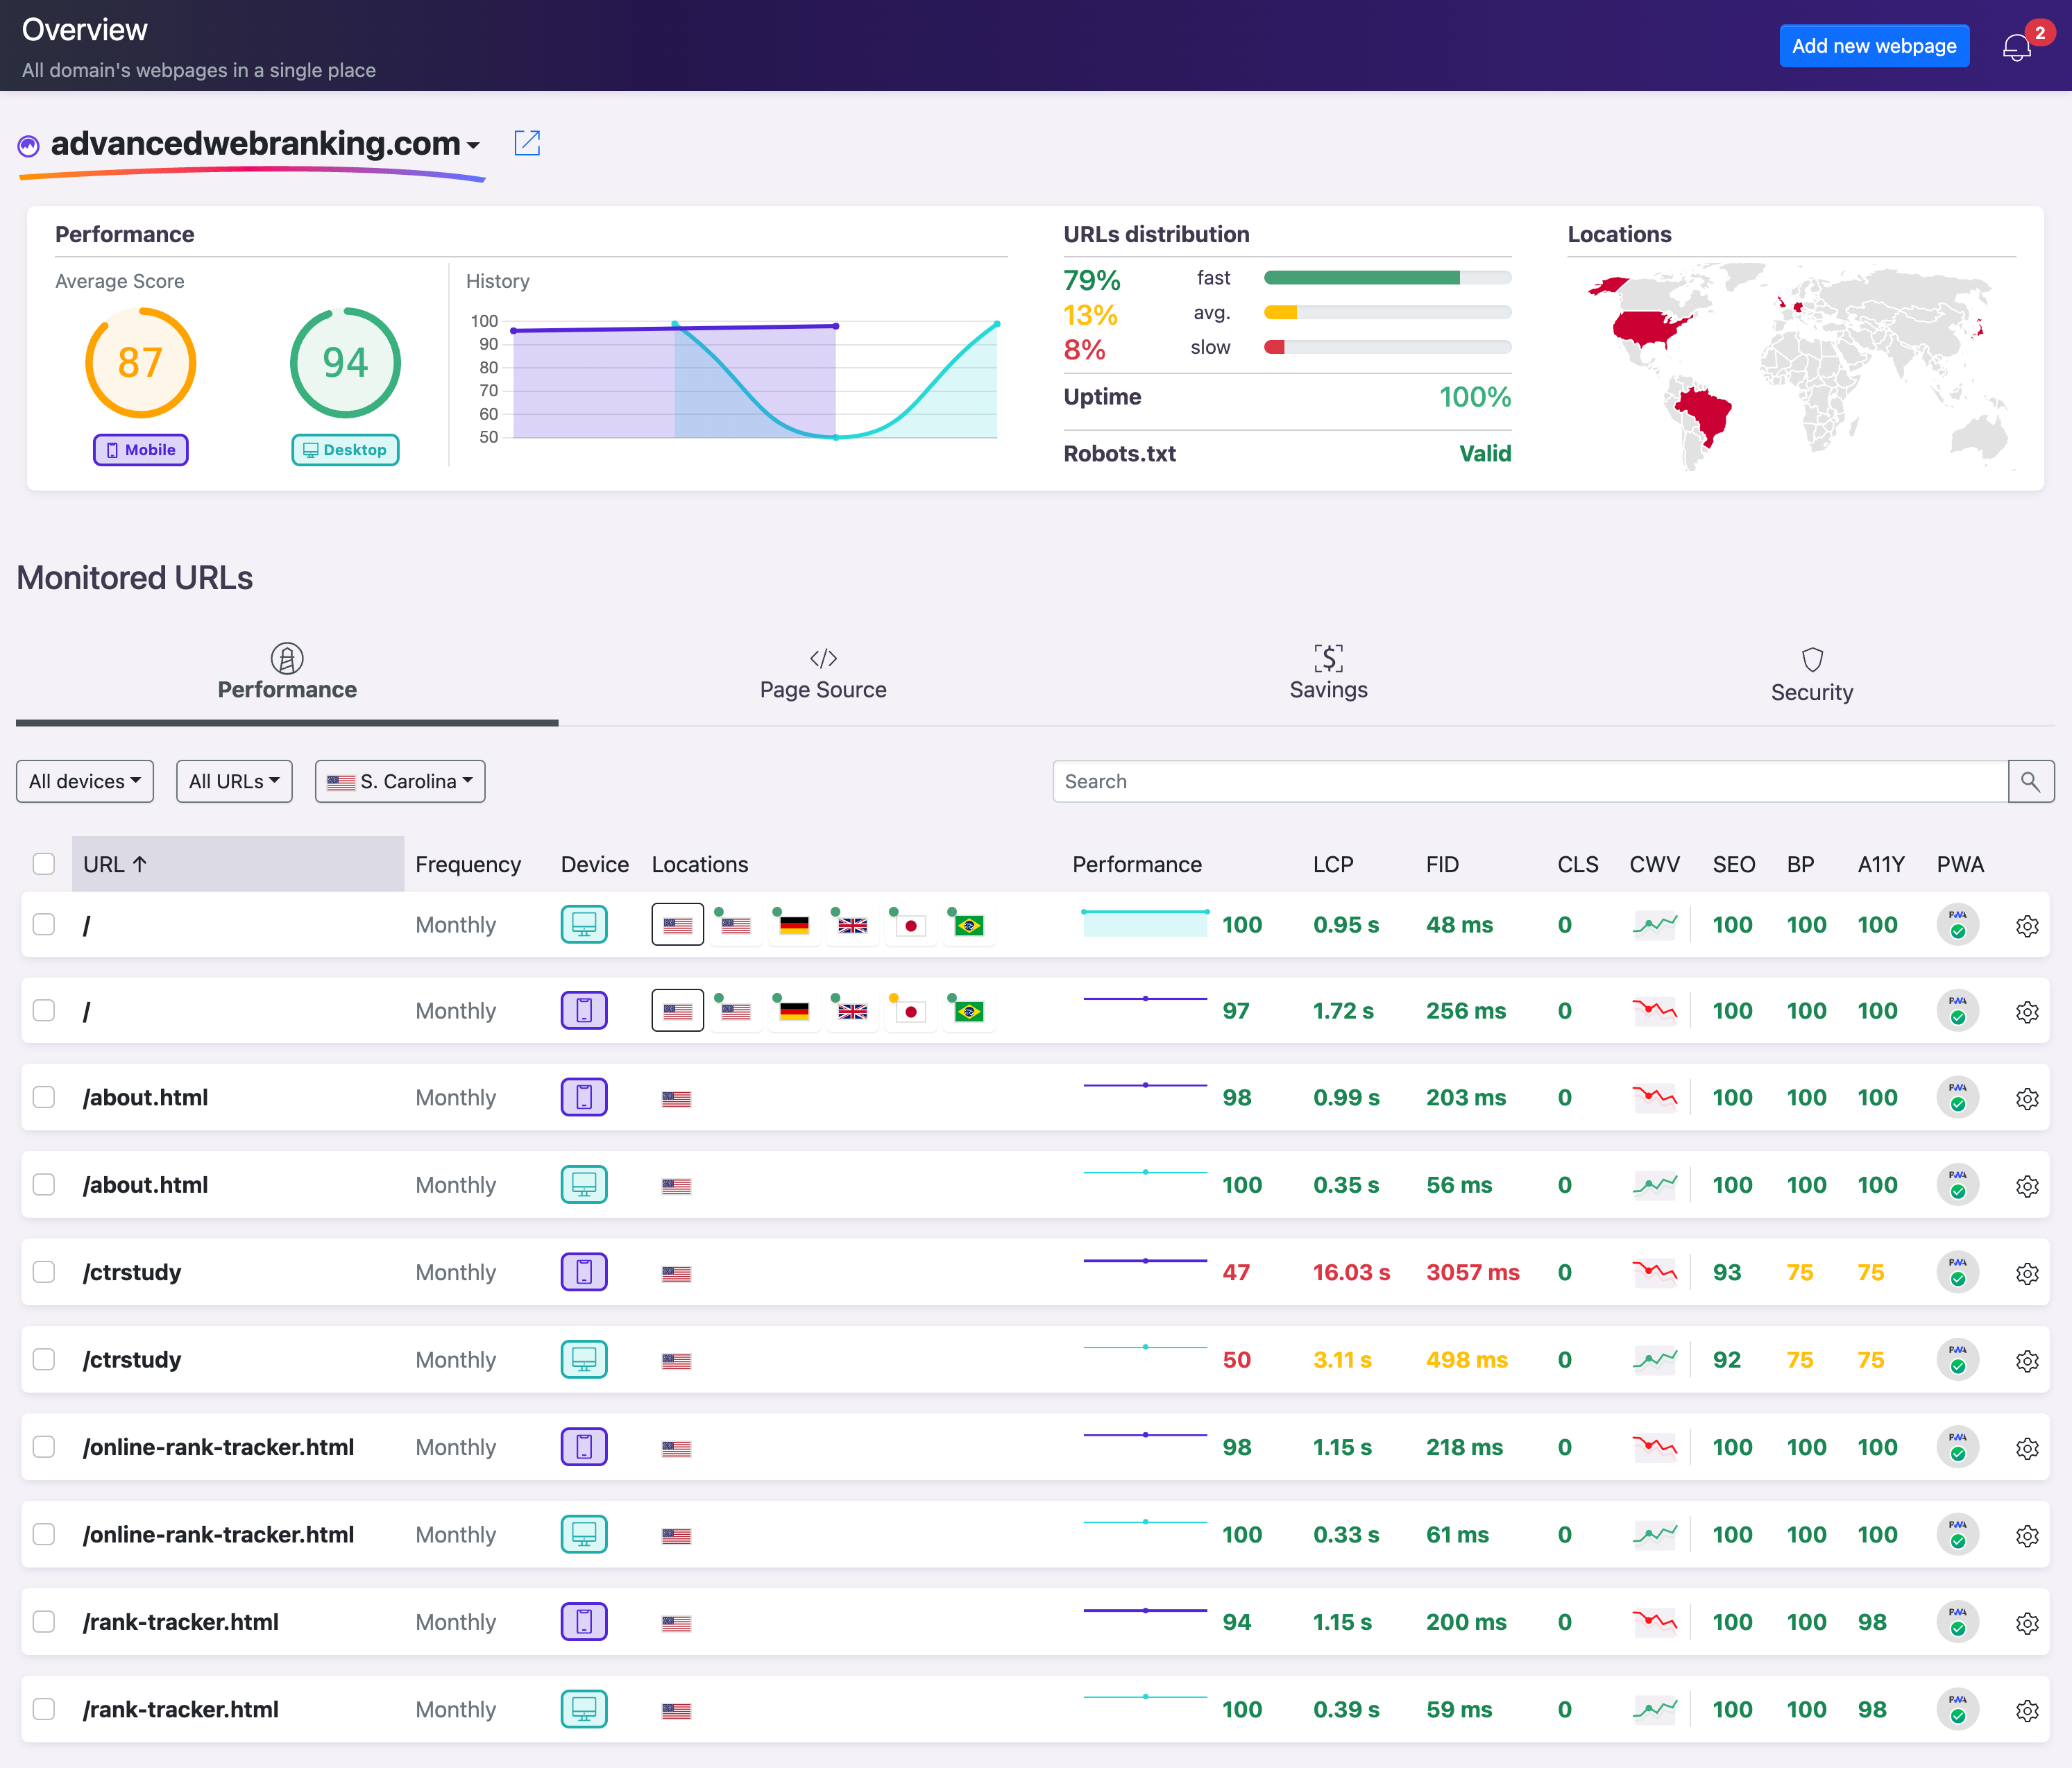This screenshot has height=1768, width=2072.
Task: Open domain in new window icon
Action: tap(527, 143)
